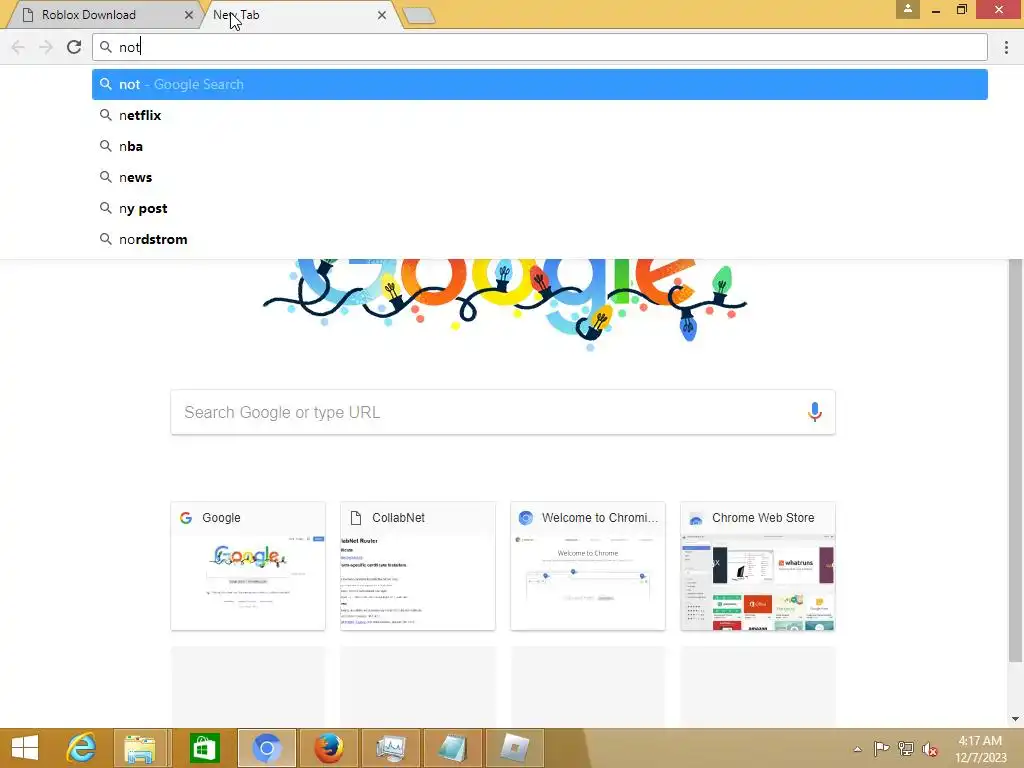Viewport: 1024px width, 768px height.
Task: Open File Explorer from the taskbar
Action: (140, 748)
